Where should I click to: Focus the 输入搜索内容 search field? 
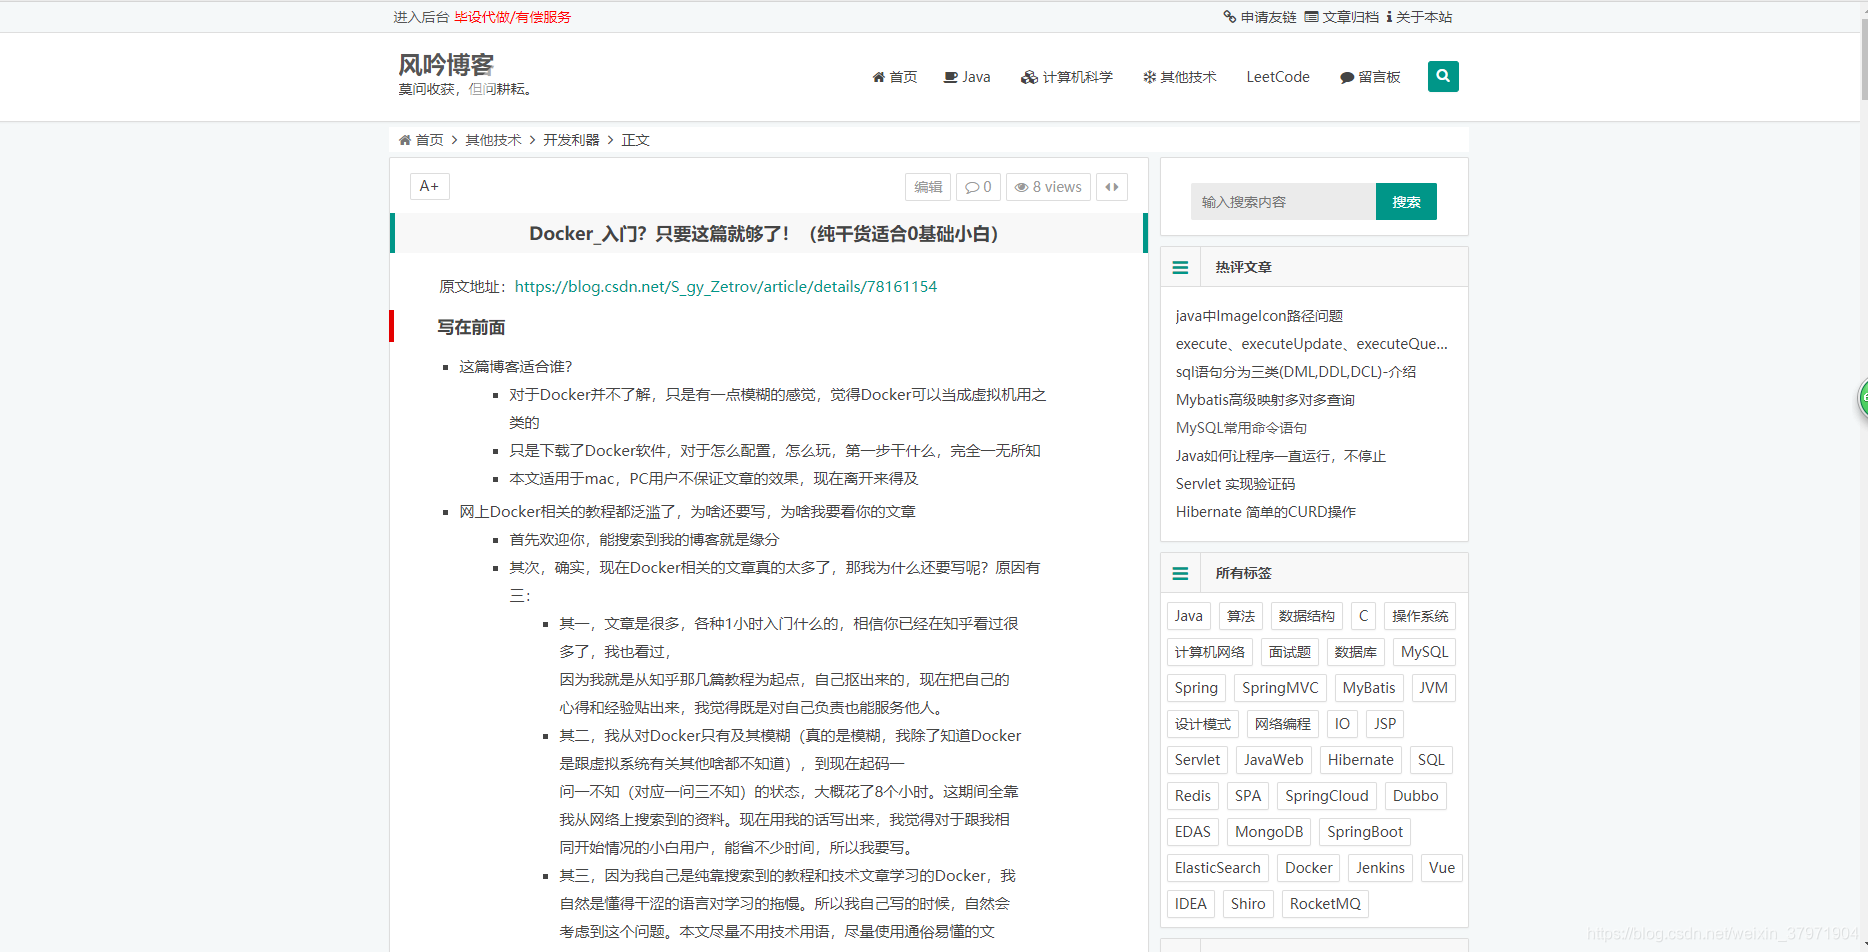1283,201
